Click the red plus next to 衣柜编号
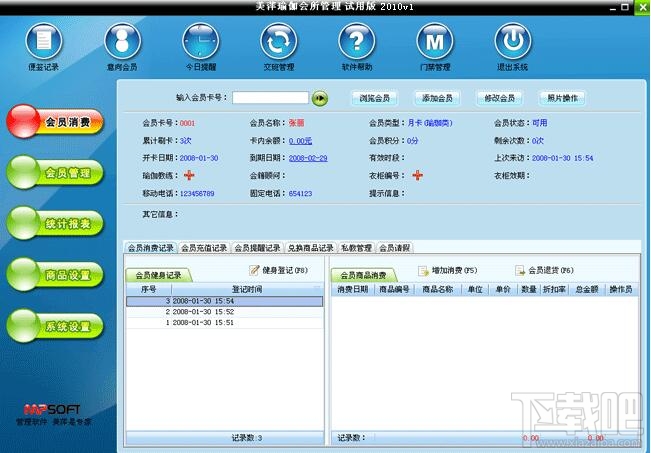The height and width of the screenshot is (453, 651). pos(417,175)
